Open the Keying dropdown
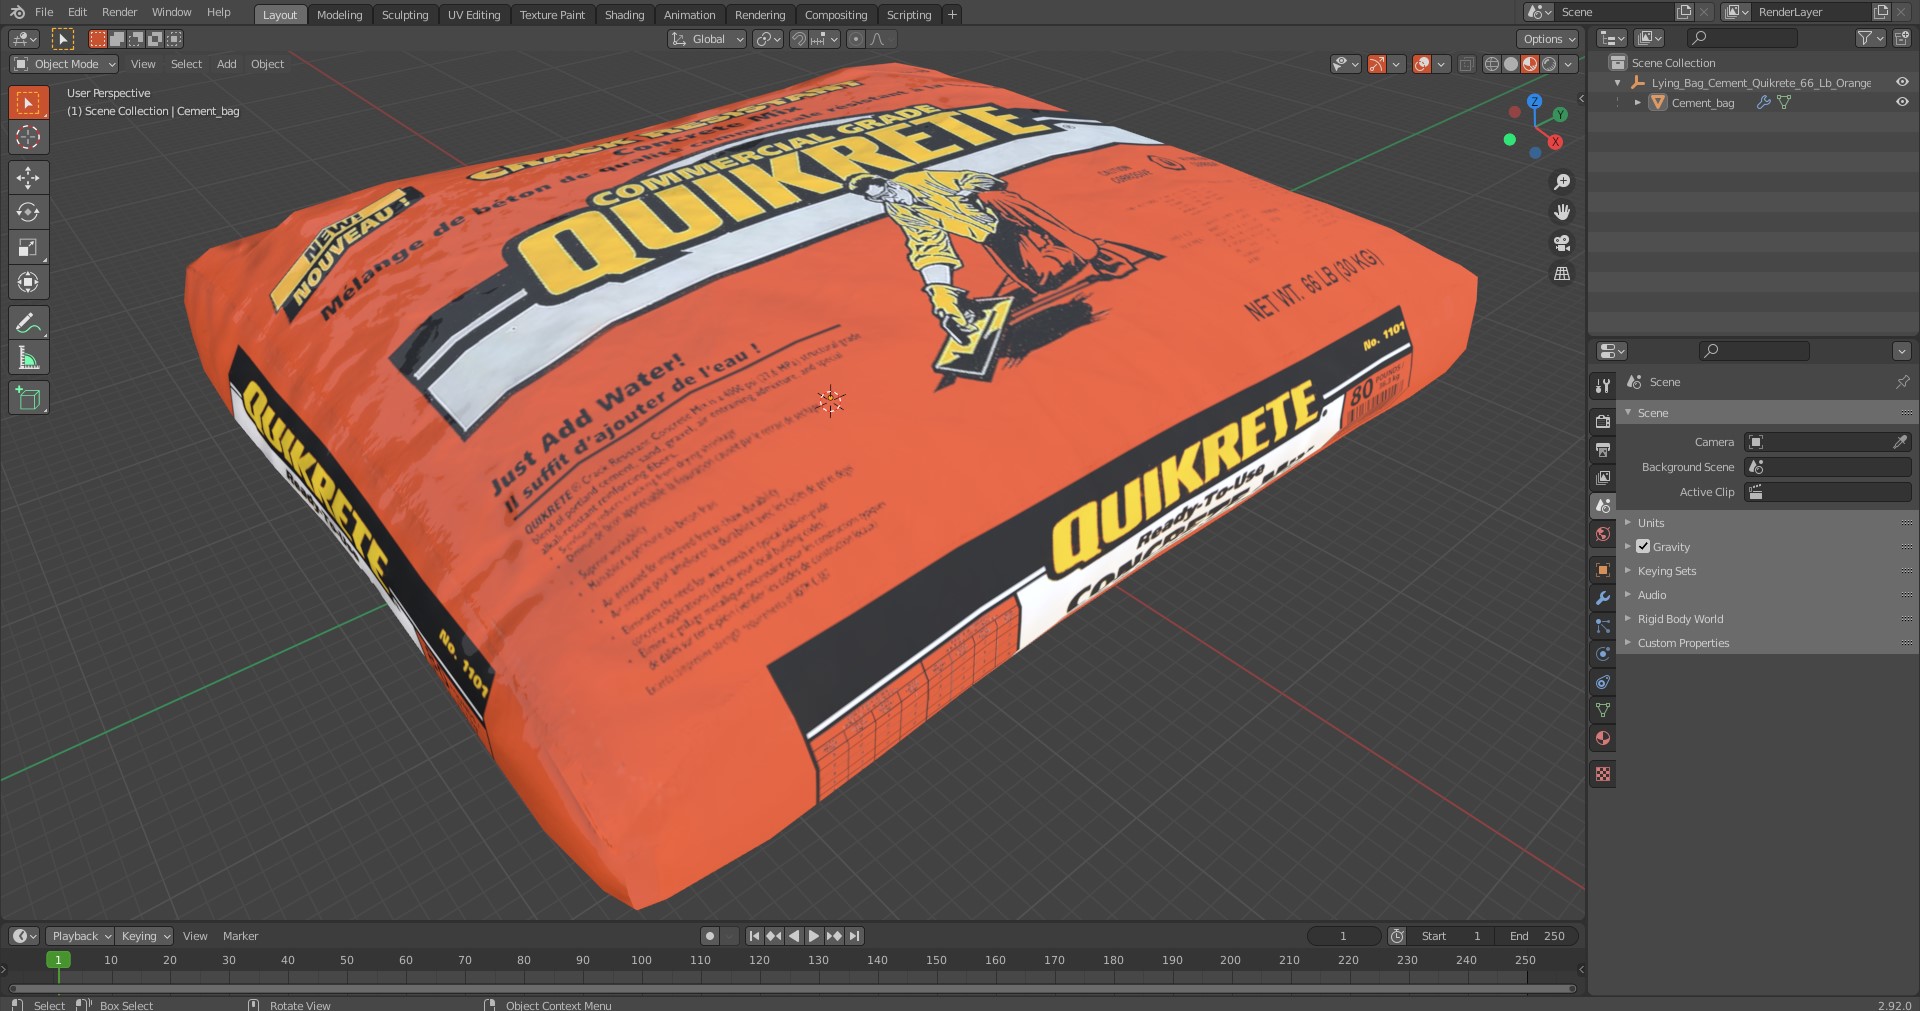 pos(144,936)
